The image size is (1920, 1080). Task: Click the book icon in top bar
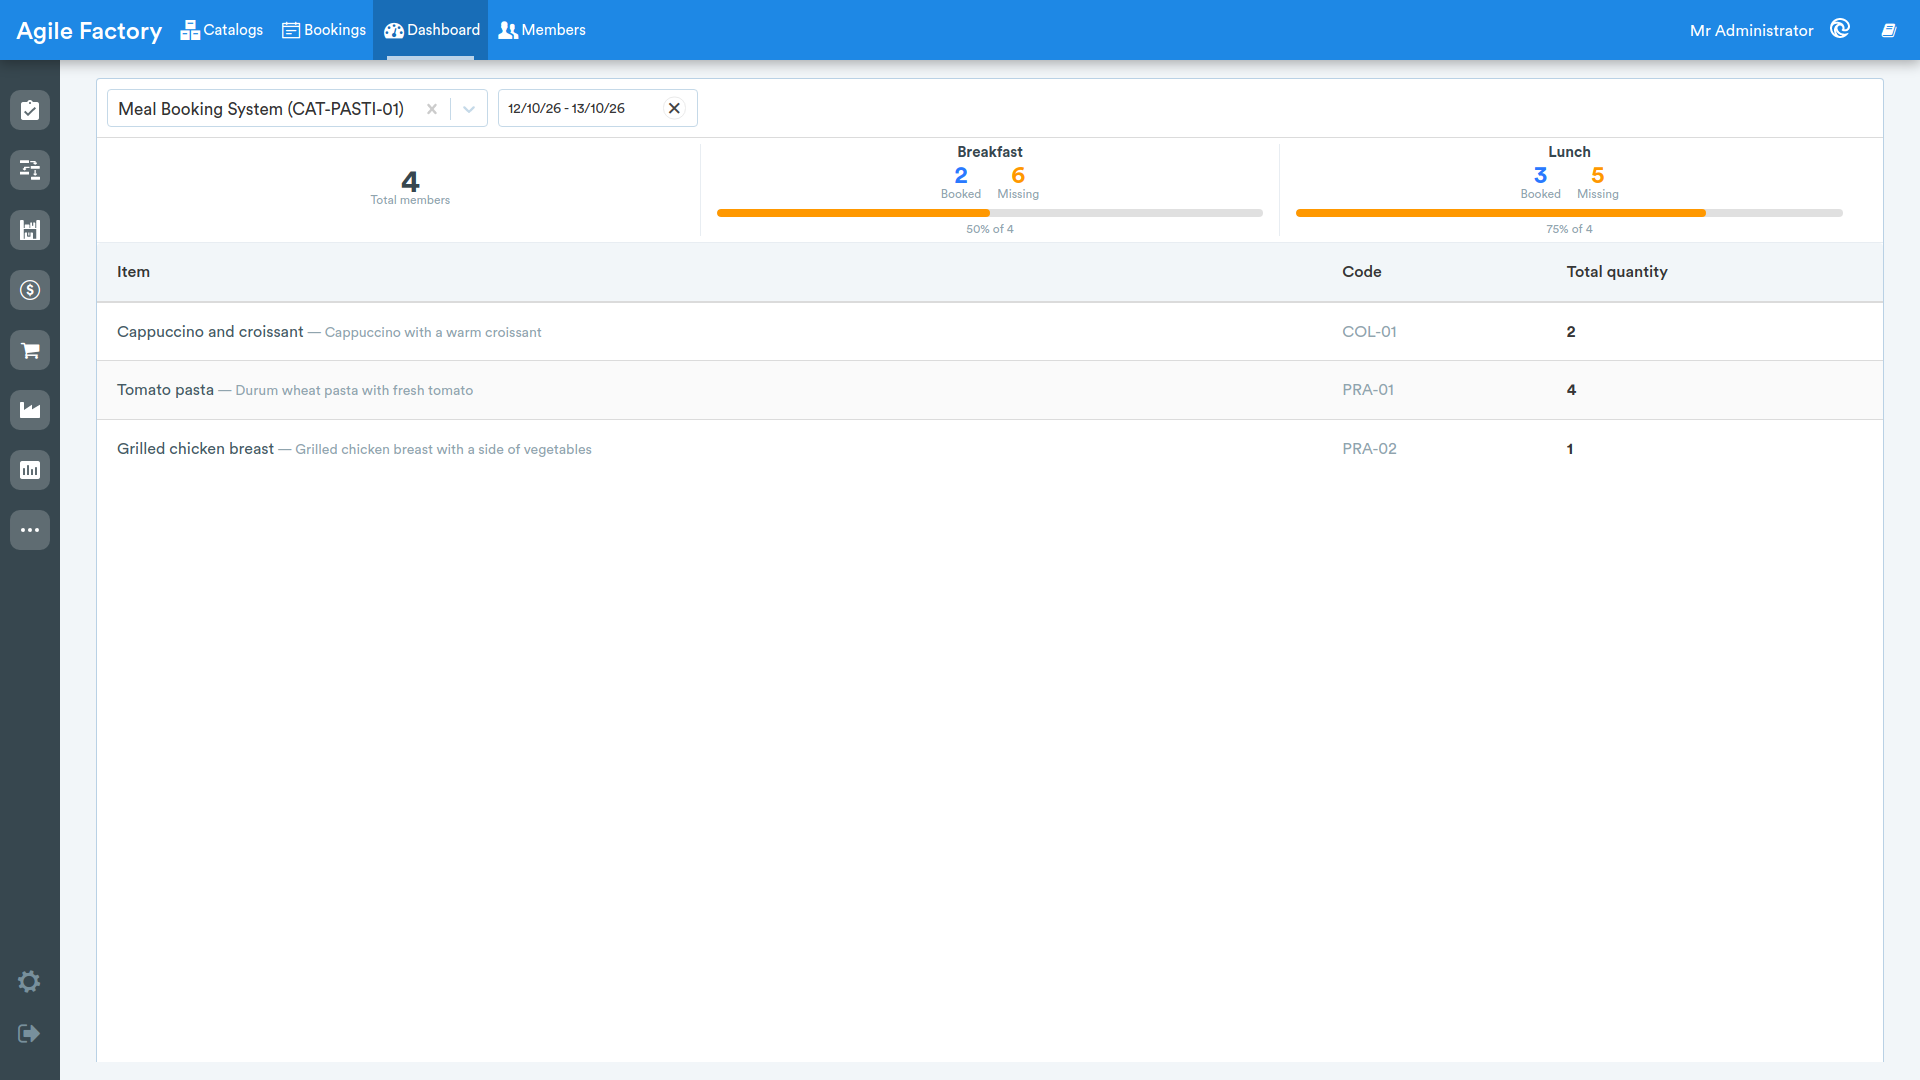point(1889,30)
